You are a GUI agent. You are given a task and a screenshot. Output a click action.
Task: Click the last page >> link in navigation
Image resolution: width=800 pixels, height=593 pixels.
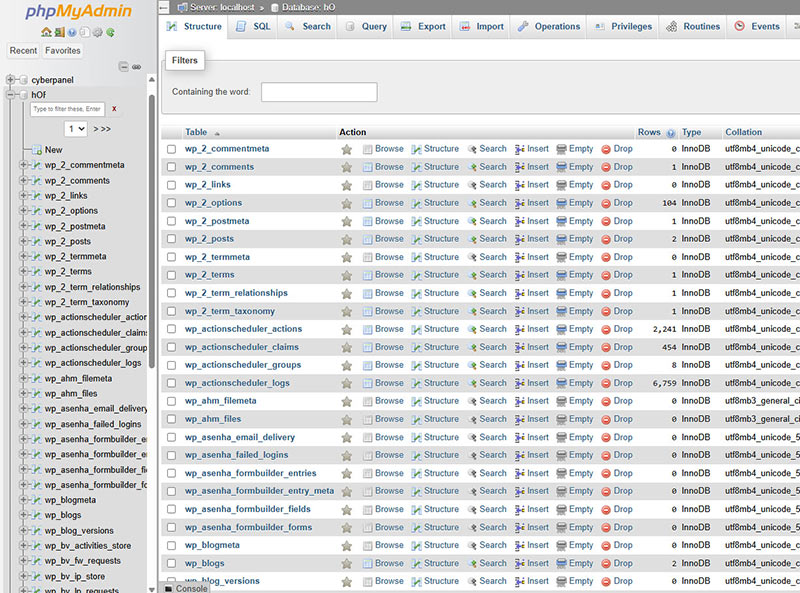(106, 129)
